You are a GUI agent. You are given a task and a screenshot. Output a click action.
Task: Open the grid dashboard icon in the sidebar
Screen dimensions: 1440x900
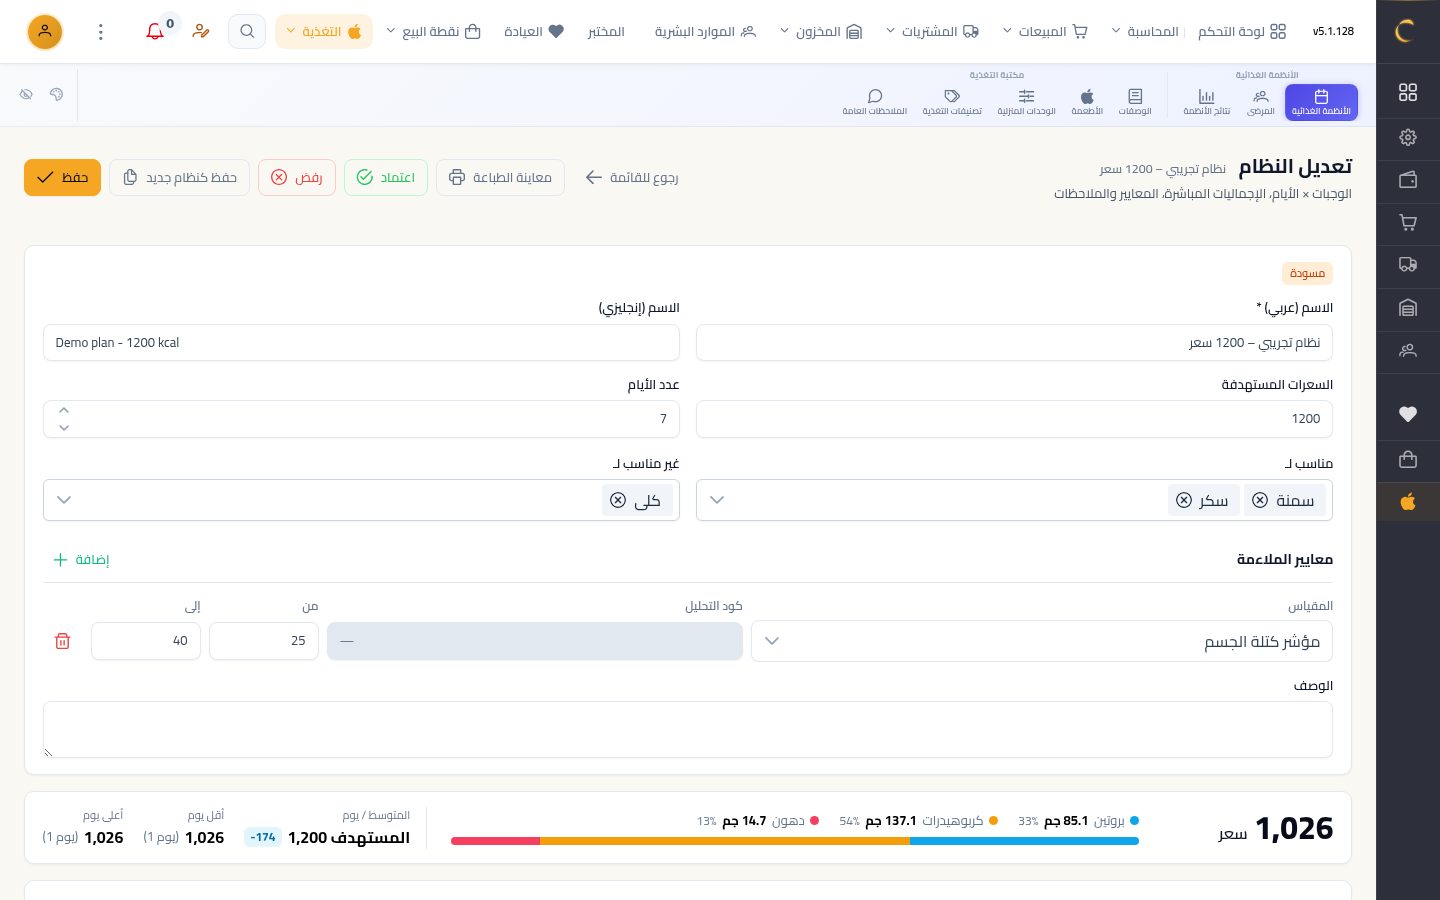click(1408, 92)
